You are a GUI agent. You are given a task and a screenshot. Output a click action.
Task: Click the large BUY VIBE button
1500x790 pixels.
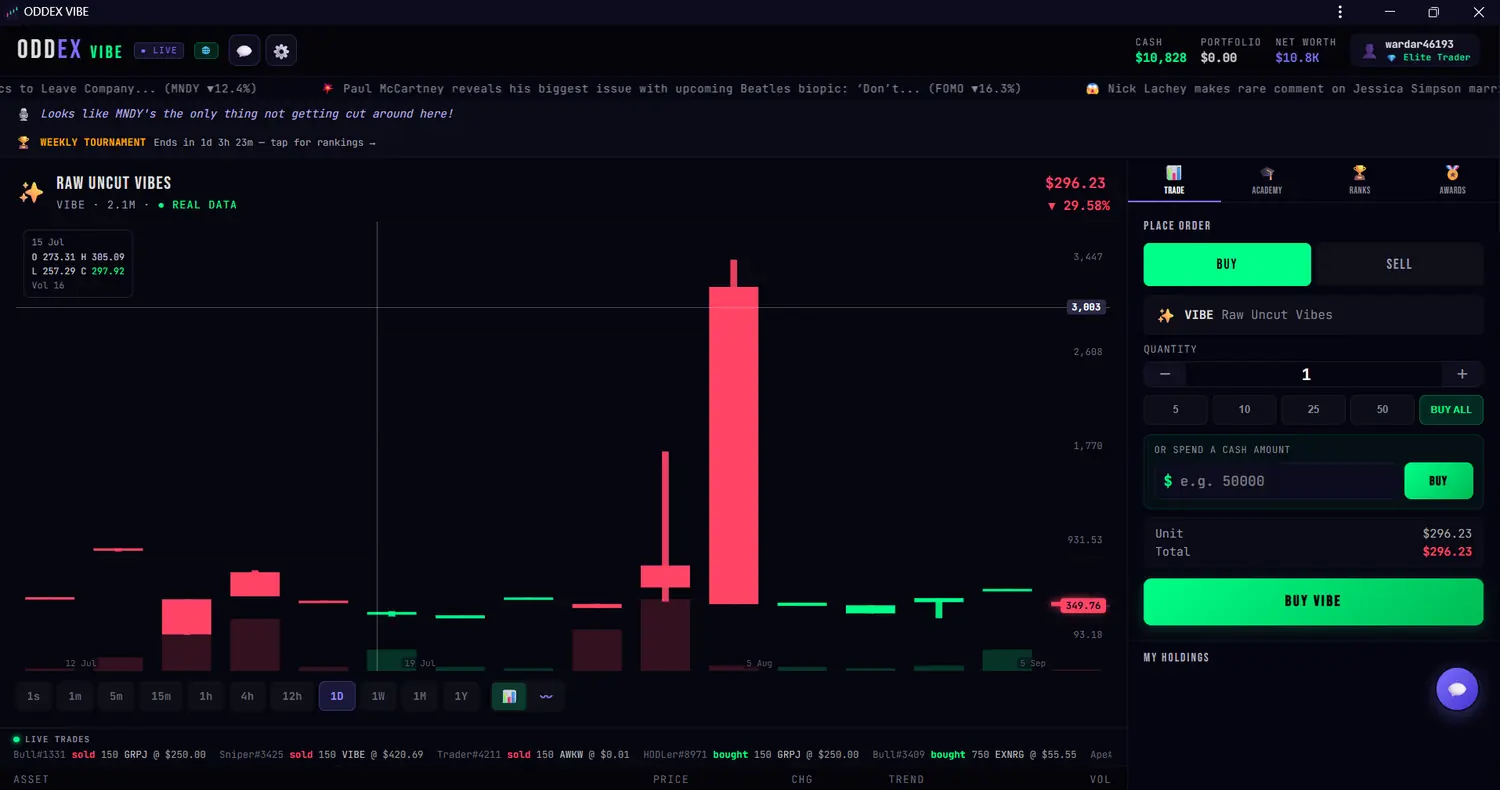(1313, 601)
